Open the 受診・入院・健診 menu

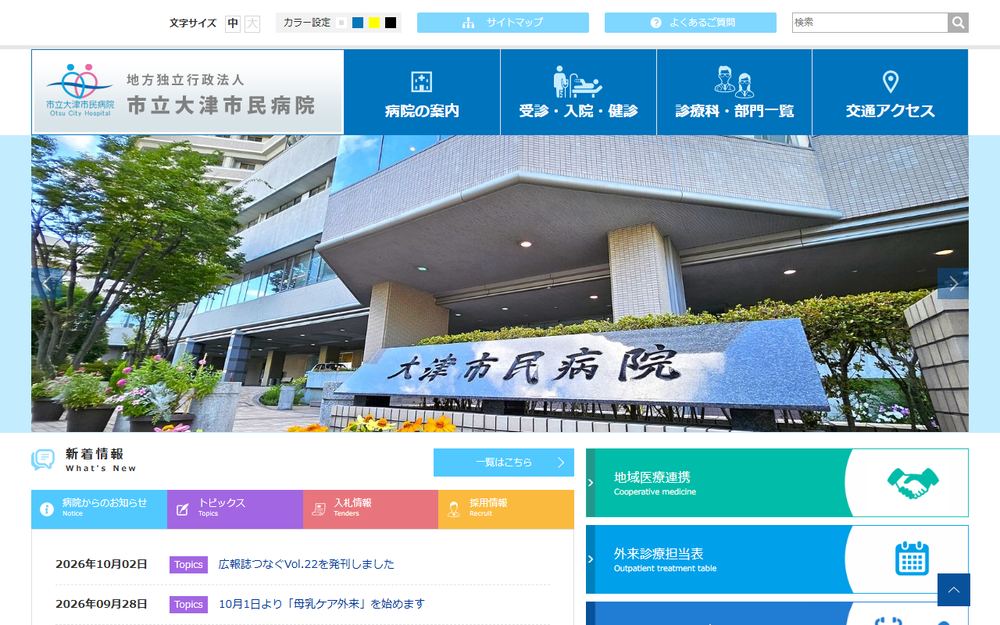click(578, 92)
